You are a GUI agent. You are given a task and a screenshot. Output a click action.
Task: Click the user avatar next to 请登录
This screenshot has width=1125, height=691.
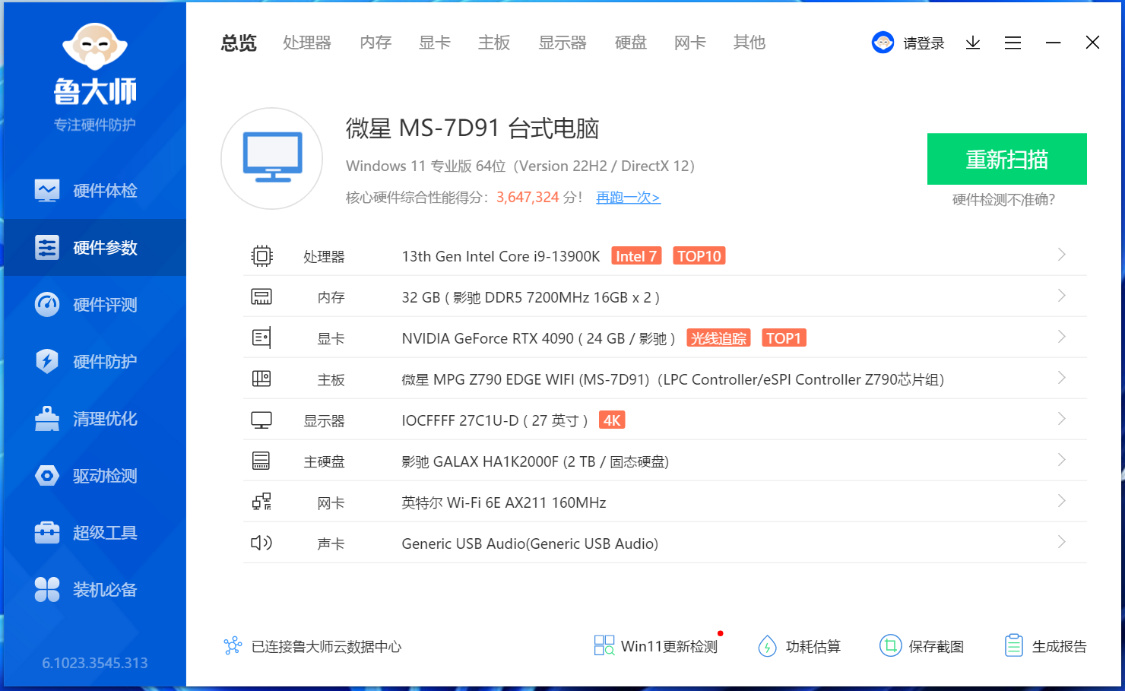pos(882,42)
